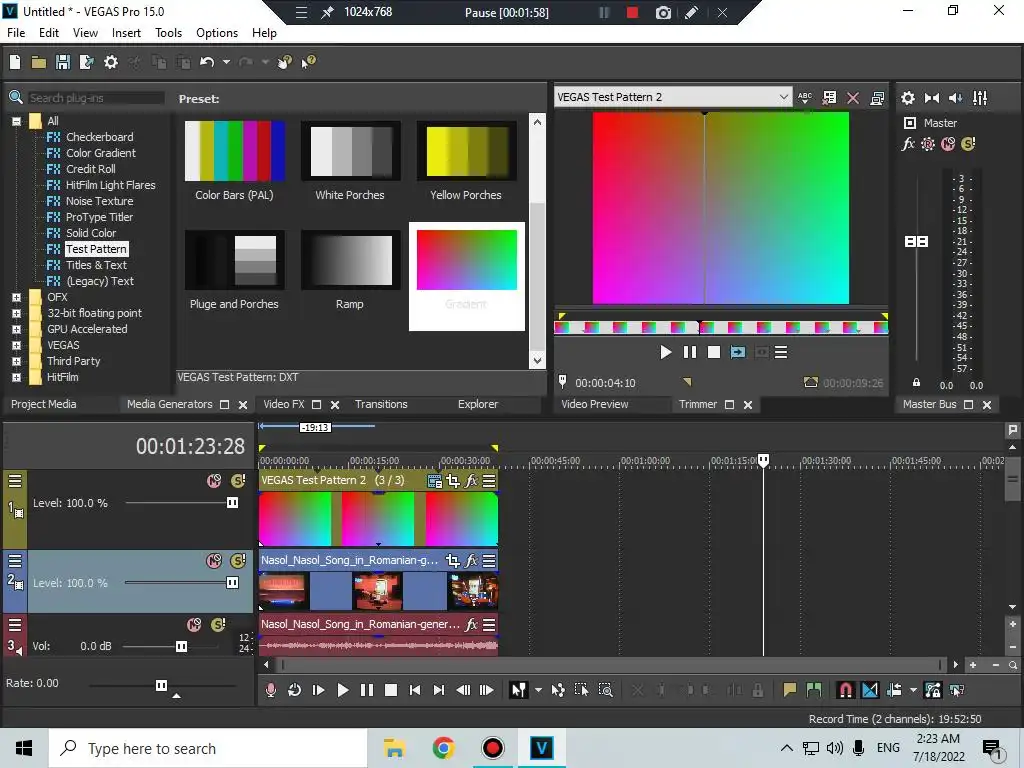Open the File menu

click(x=16, y=33)
